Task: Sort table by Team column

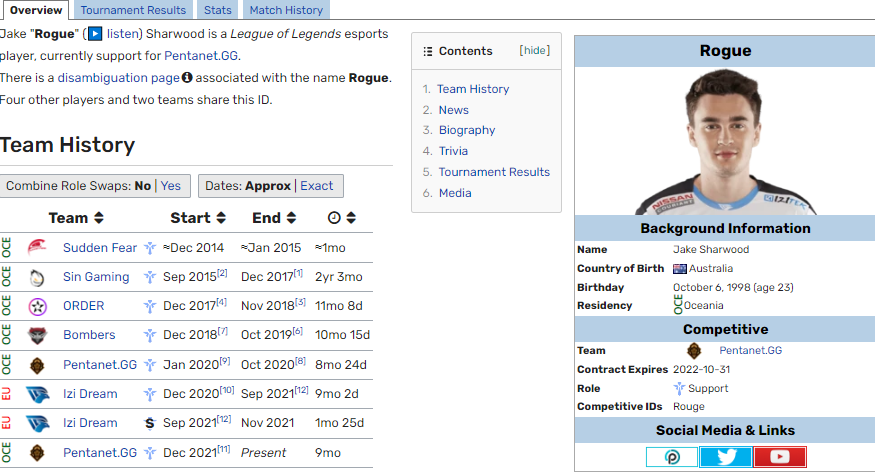Action: (98, 218)
